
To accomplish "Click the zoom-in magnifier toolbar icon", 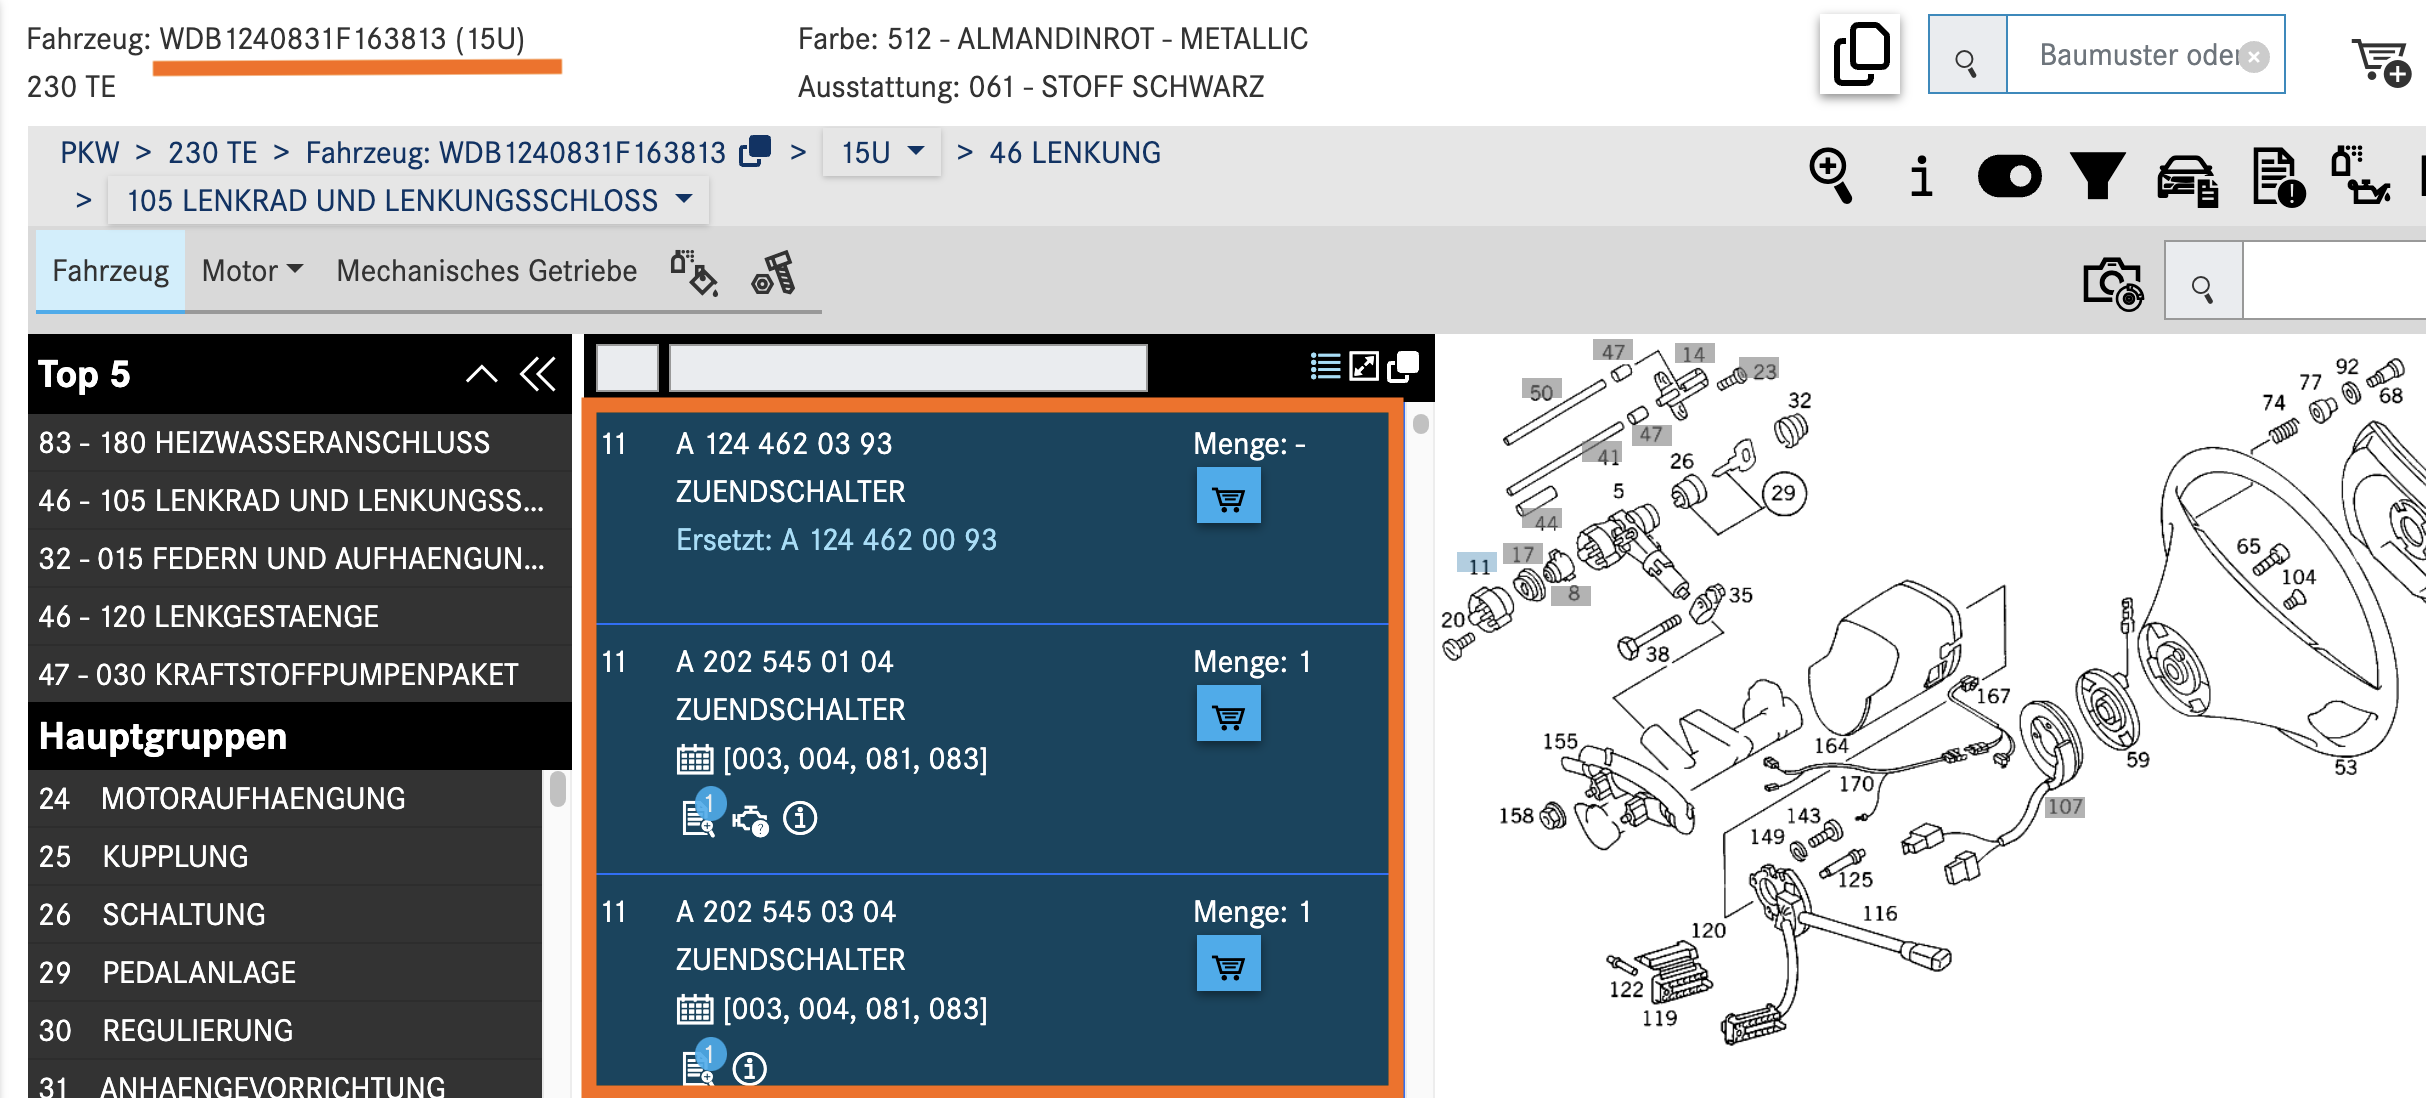I will click(x=1832, y=176).
